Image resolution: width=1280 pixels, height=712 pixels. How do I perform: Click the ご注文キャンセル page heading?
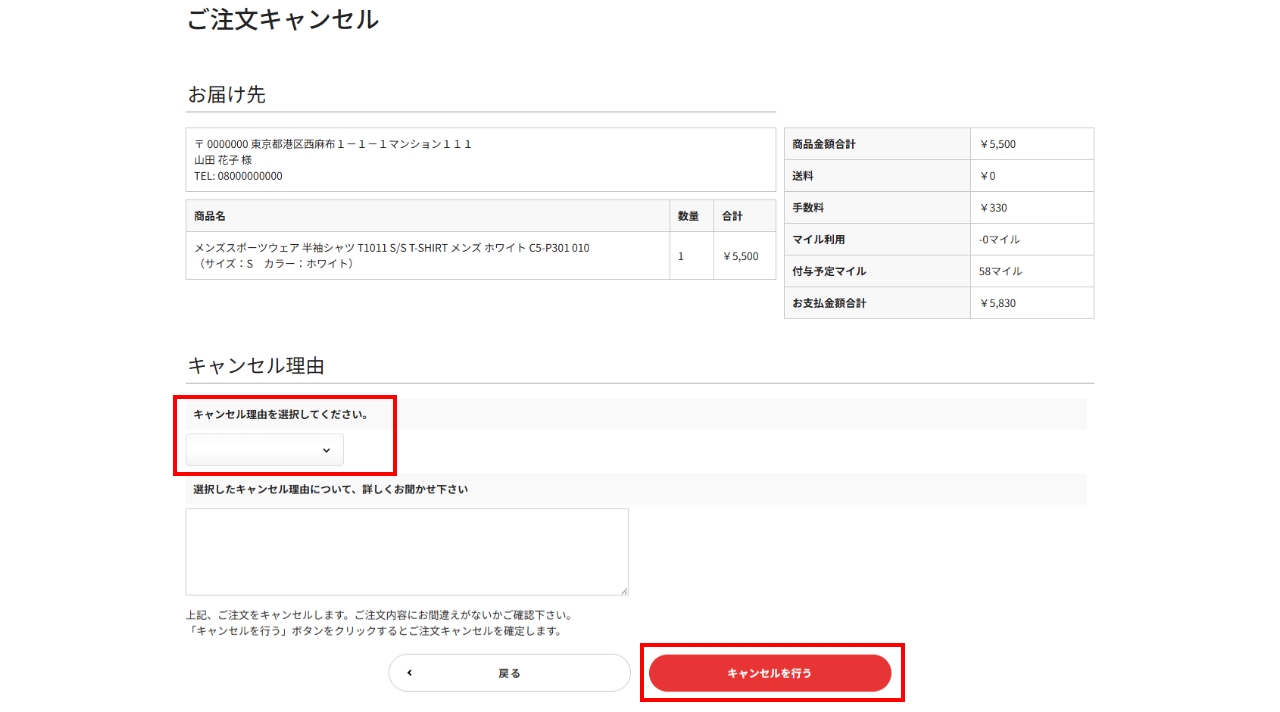click(283, 19)
